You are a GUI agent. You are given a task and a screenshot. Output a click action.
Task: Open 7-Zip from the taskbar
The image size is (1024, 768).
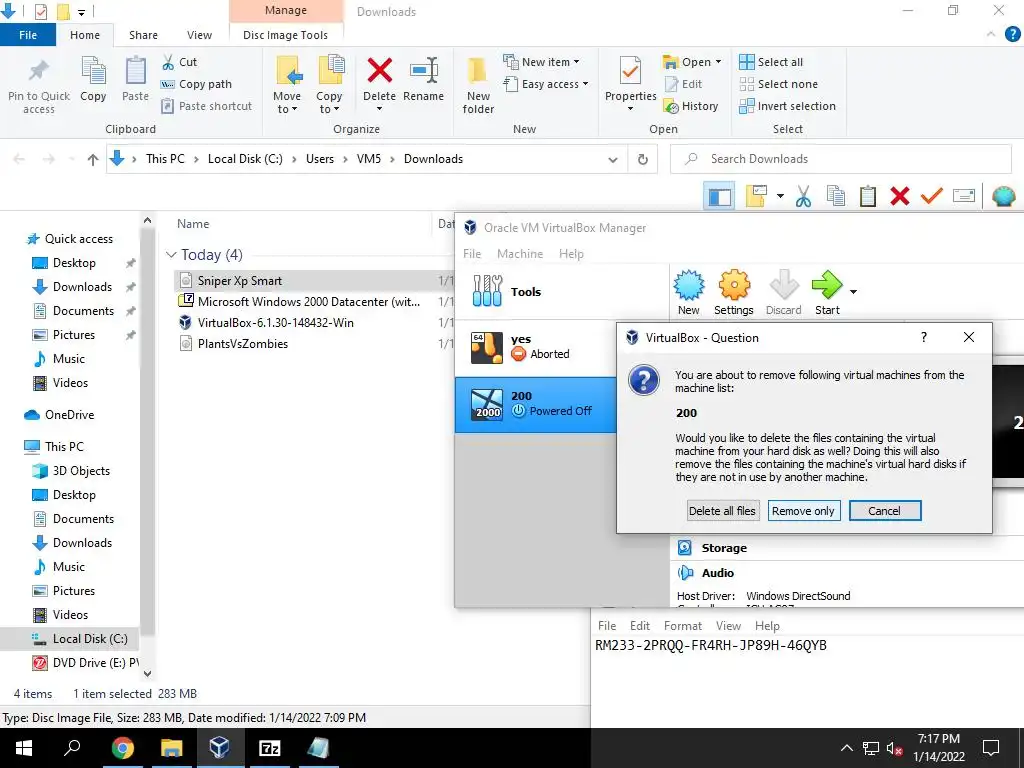(269, 748)
